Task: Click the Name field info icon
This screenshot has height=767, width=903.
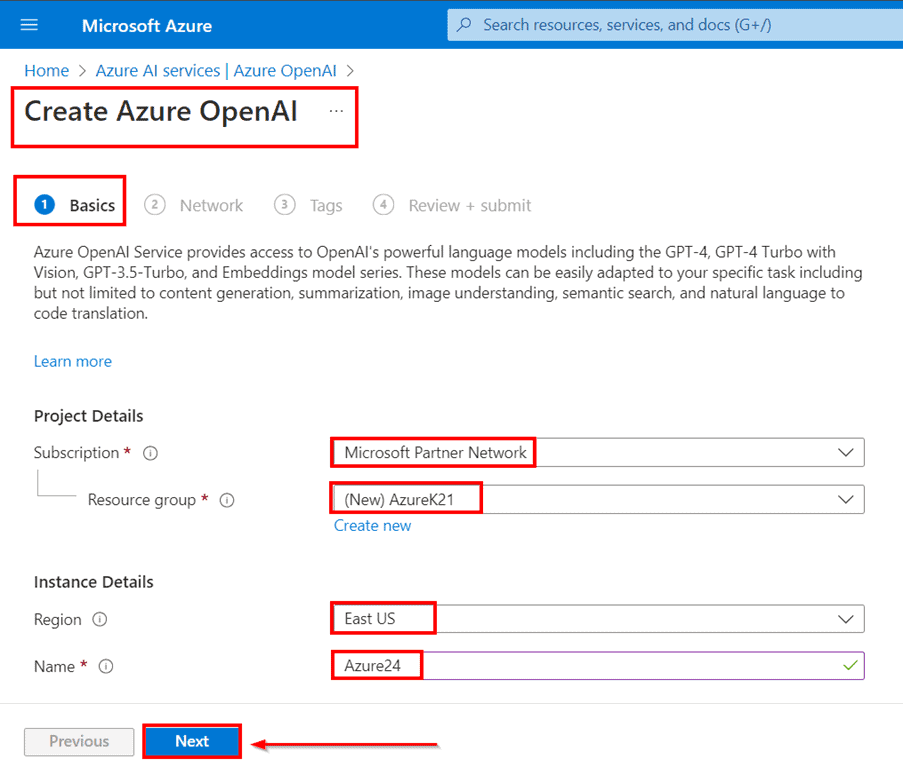Action: coord(107,667)
